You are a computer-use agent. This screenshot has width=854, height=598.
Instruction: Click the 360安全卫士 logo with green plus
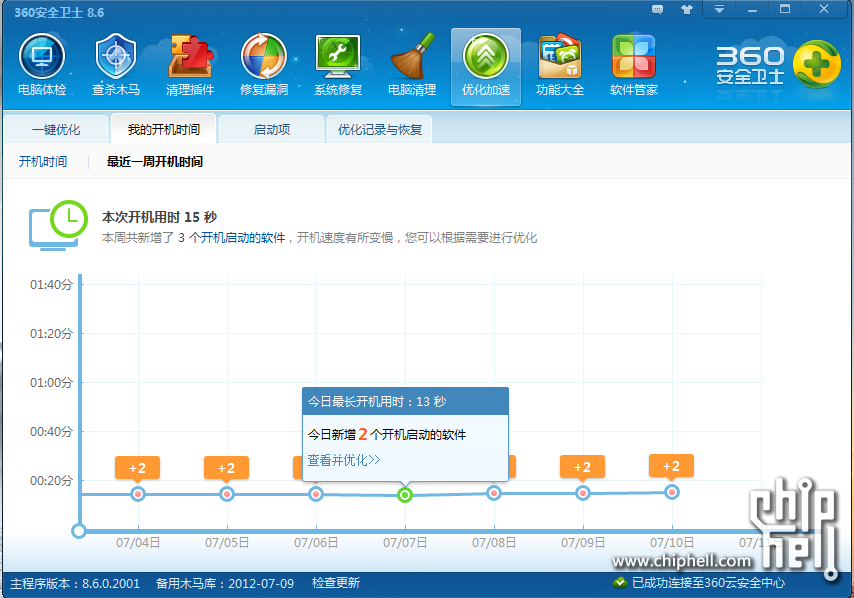click(x=778, y=65)
